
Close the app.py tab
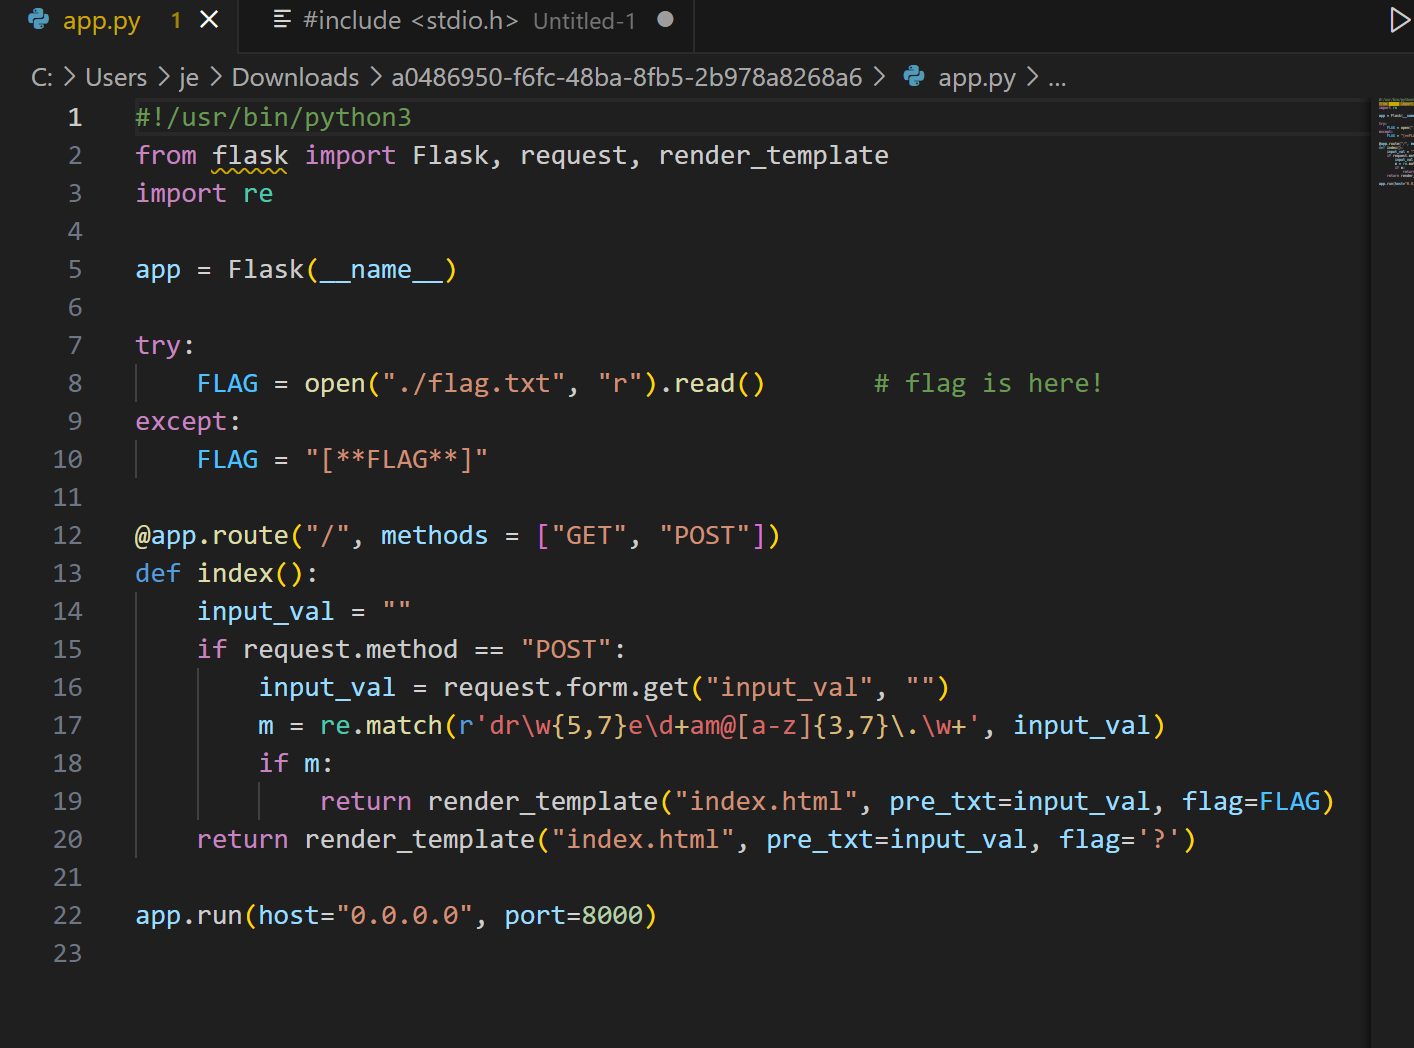point(207,19)
